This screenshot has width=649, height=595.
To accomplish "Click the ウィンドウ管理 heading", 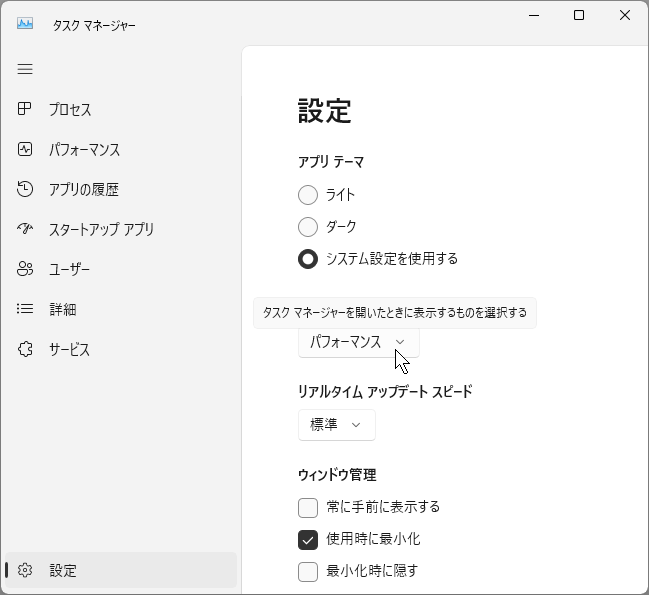I will point(337,475).
